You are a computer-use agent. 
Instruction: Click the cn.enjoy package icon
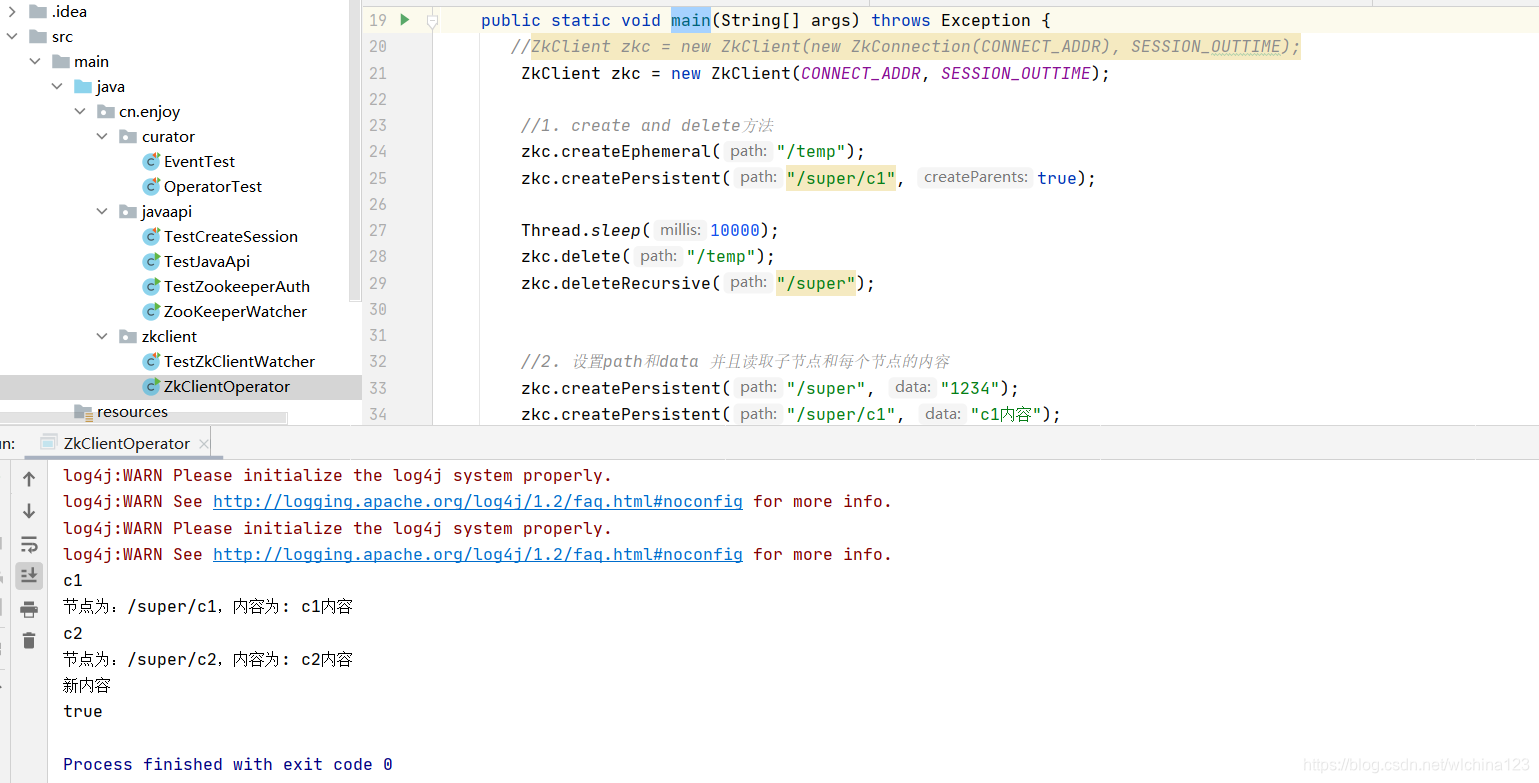pyautogui.click(x=106, y=111)
